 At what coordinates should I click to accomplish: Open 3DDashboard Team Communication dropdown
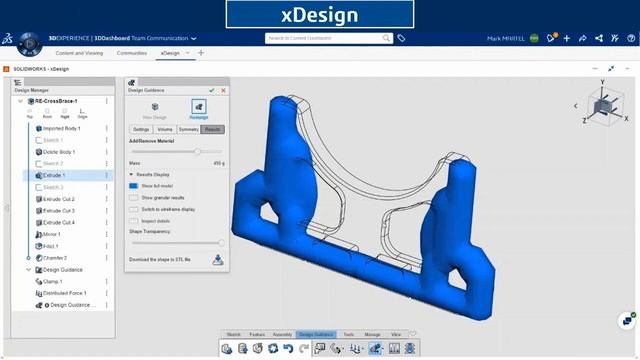194,38
